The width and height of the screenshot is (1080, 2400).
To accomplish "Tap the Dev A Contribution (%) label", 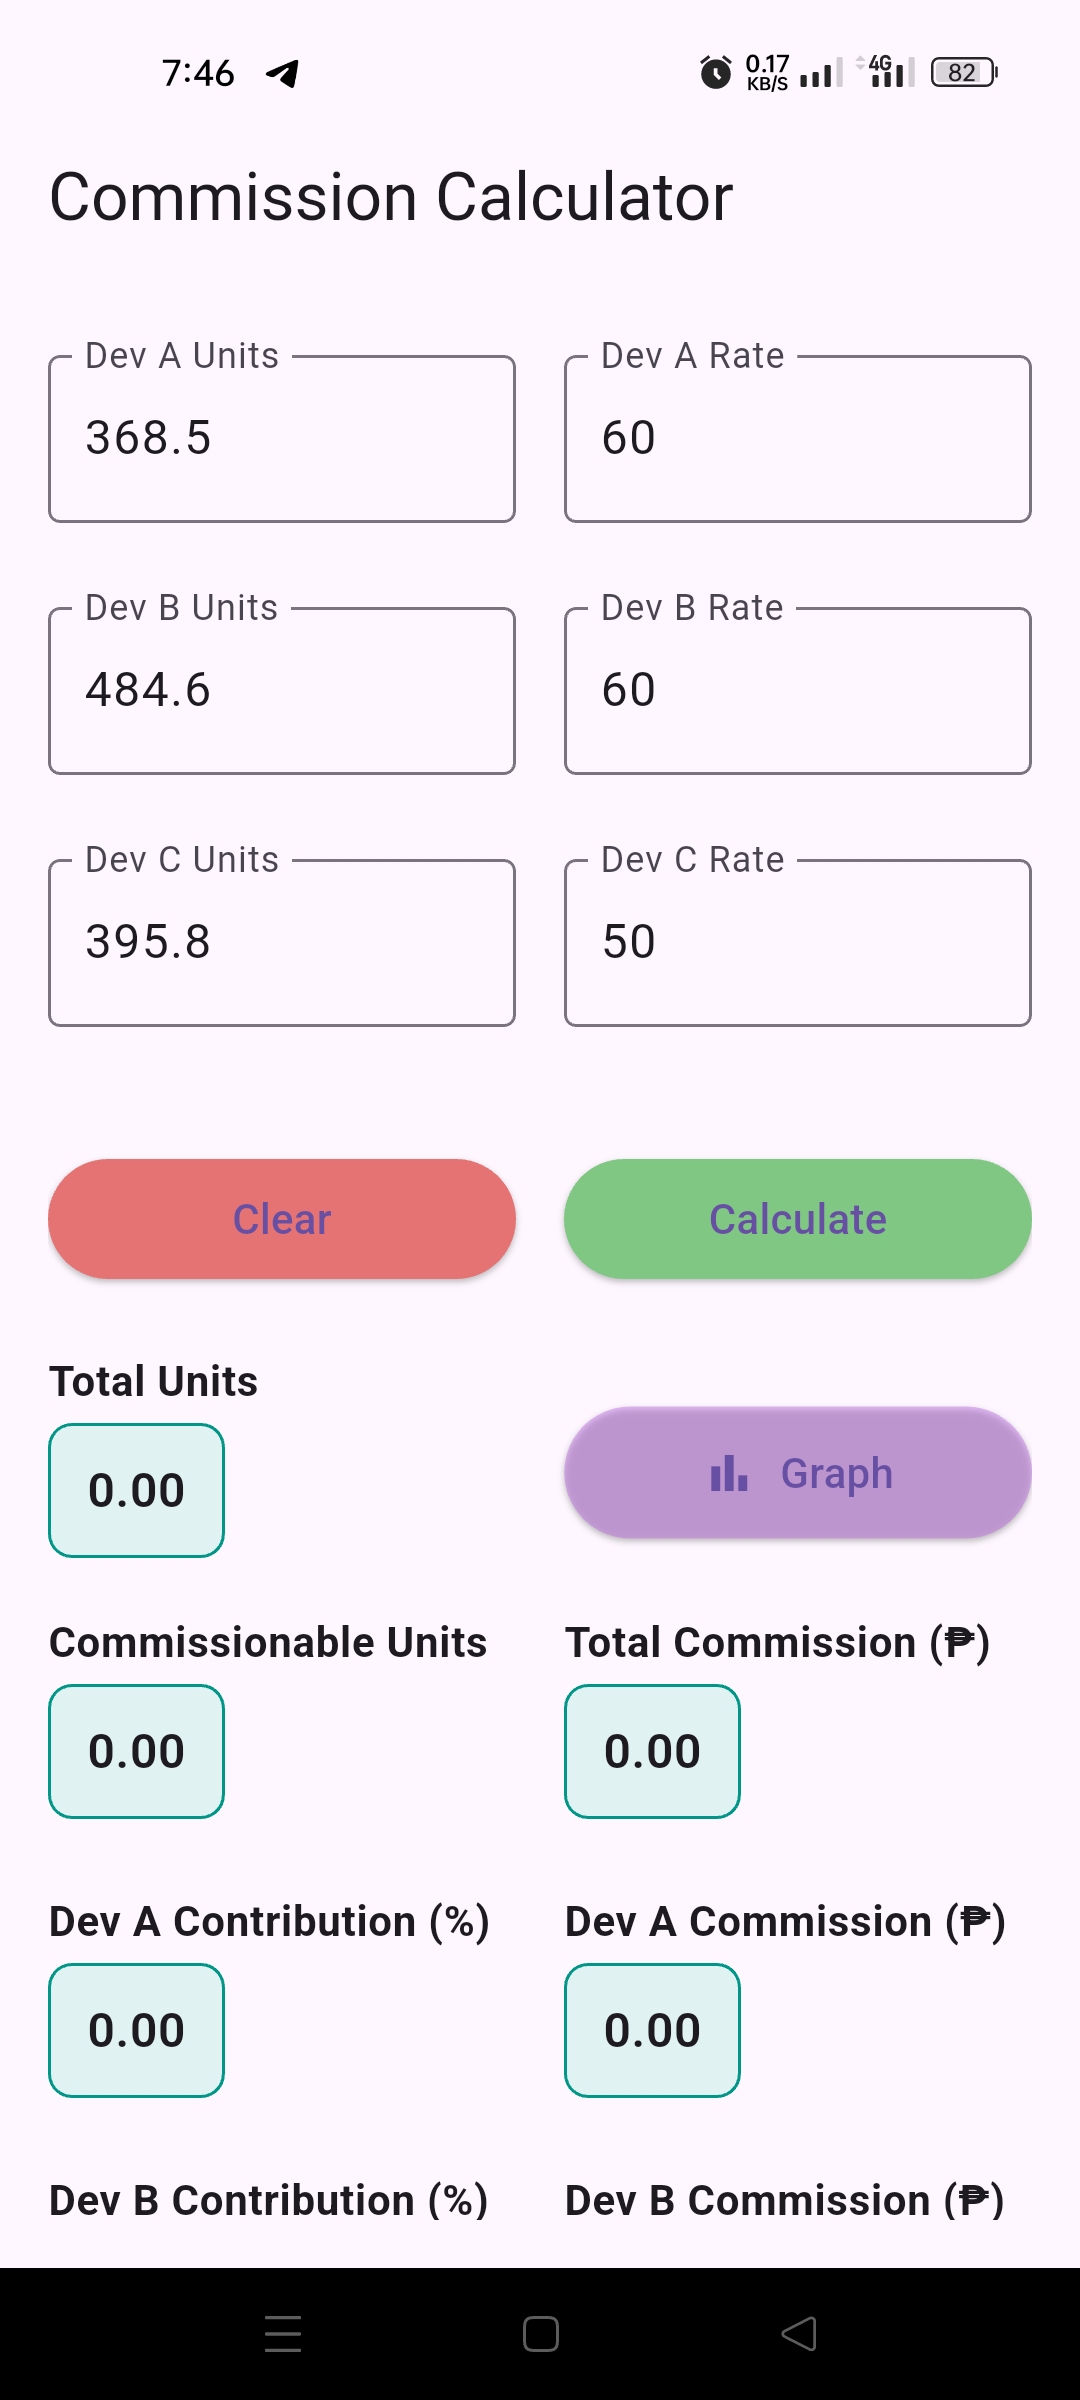I will coord(270,1922).
